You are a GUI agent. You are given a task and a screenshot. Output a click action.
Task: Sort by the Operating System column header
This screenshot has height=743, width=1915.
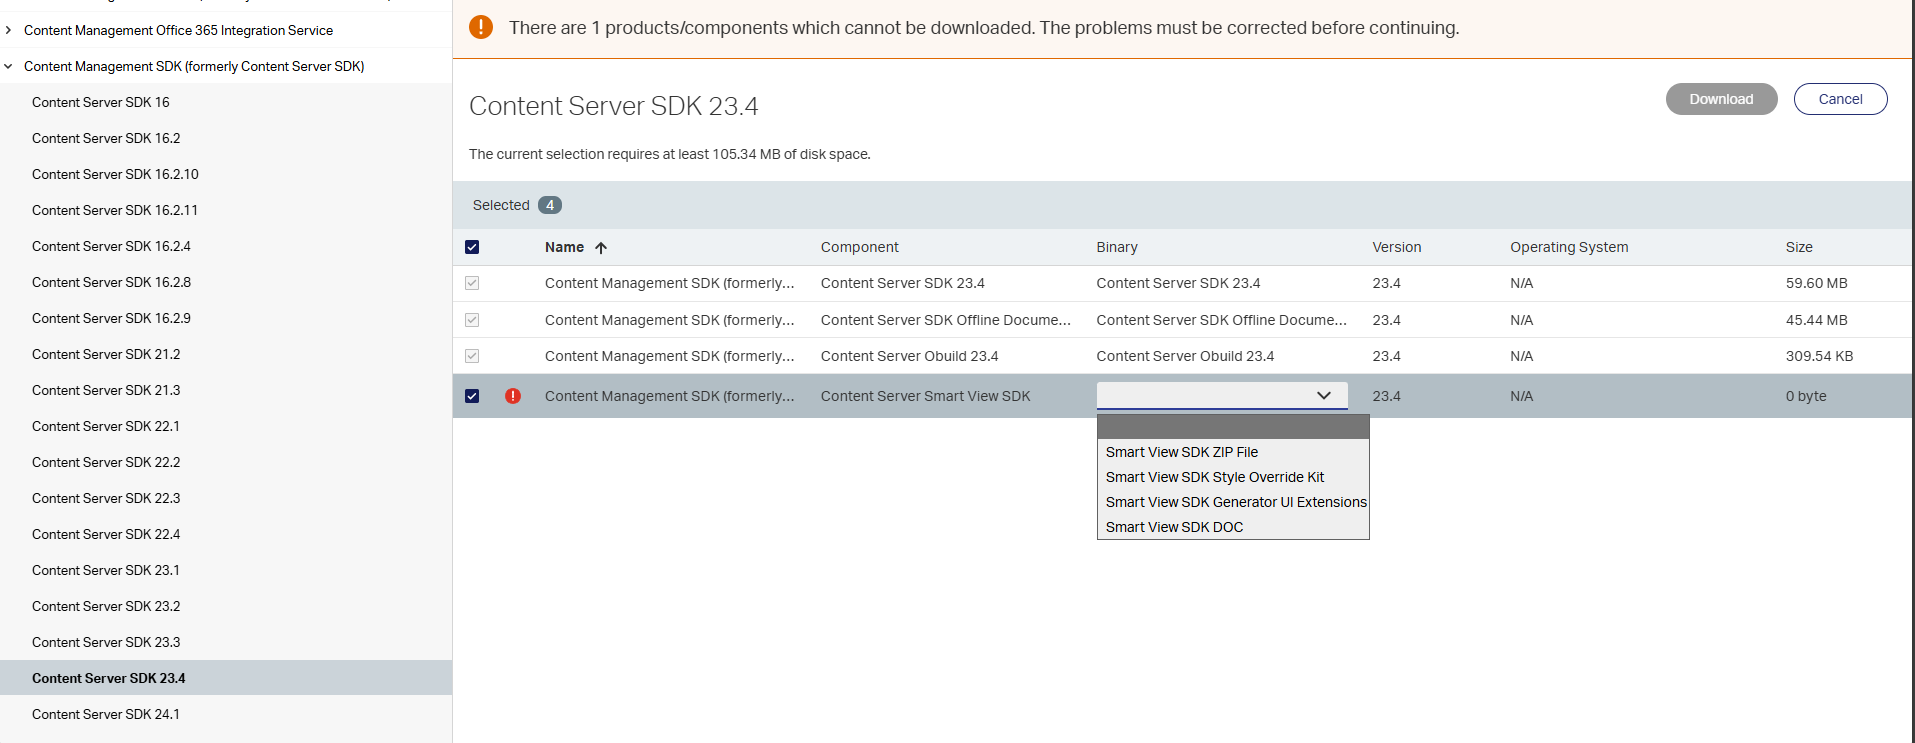click(1569, 247)
